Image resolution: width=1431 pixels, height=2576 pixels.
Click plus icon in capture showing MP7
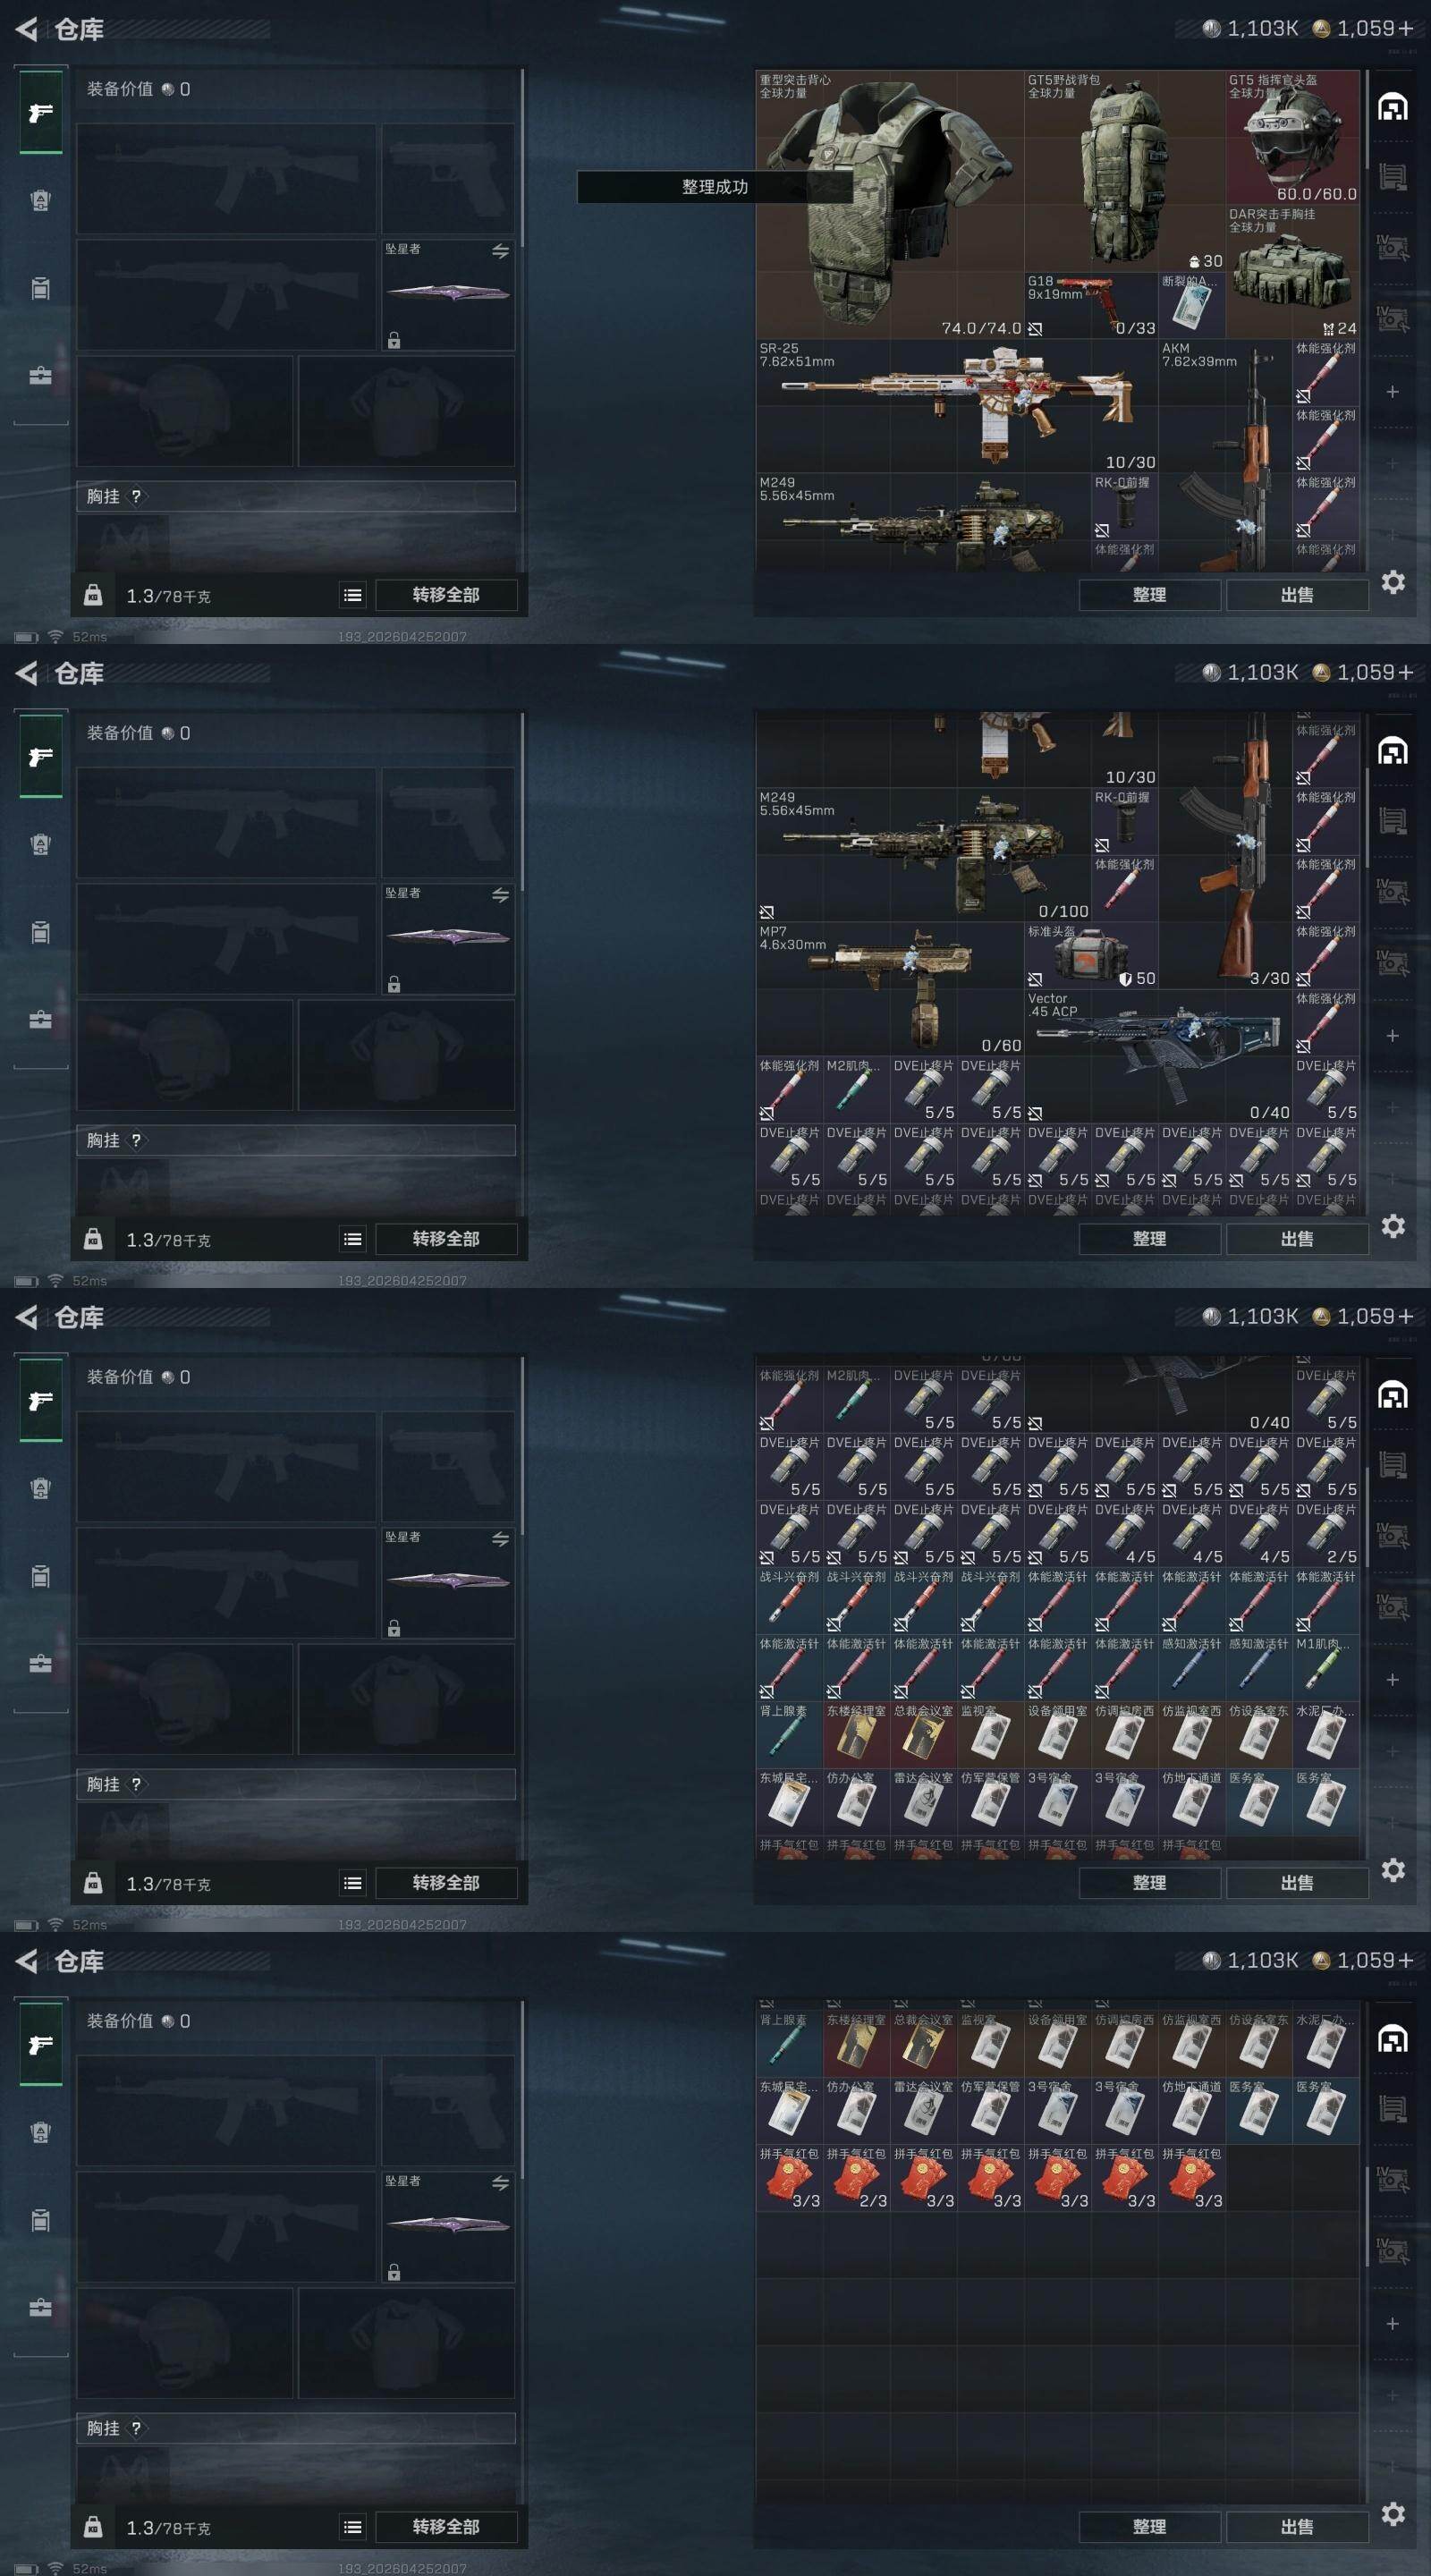tap(1392, 1035)
